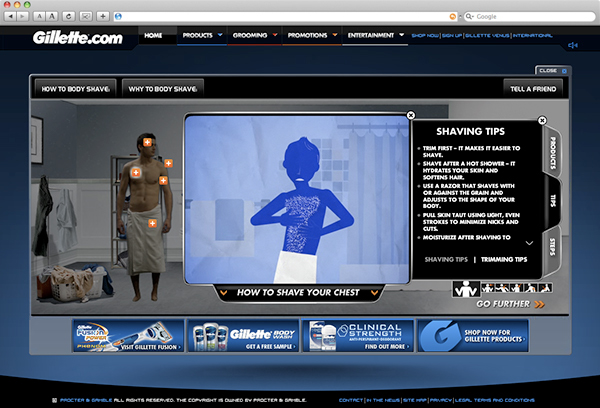This screenshot has height=408, width=600.
Task: Open LEGAL TERMS AND CONDITIONS footer link
Action: click(x=495, y=400)
